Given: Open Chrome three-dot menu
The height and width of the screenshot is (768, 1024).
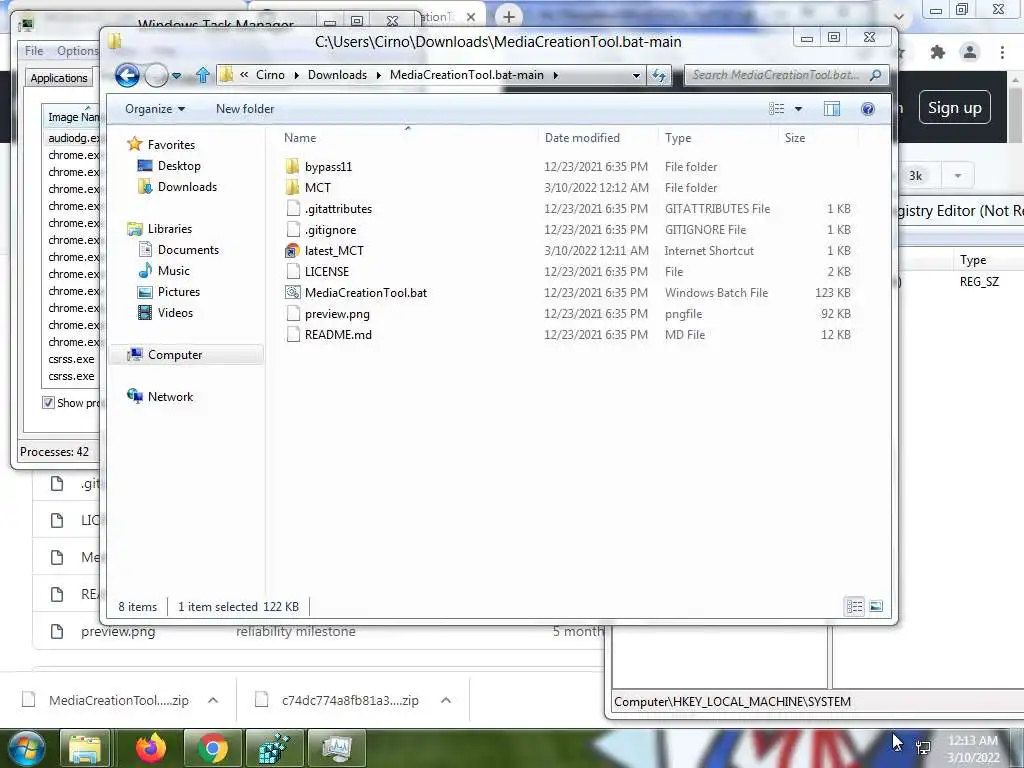Looking at the screenshot, I should pos(1002,52).
